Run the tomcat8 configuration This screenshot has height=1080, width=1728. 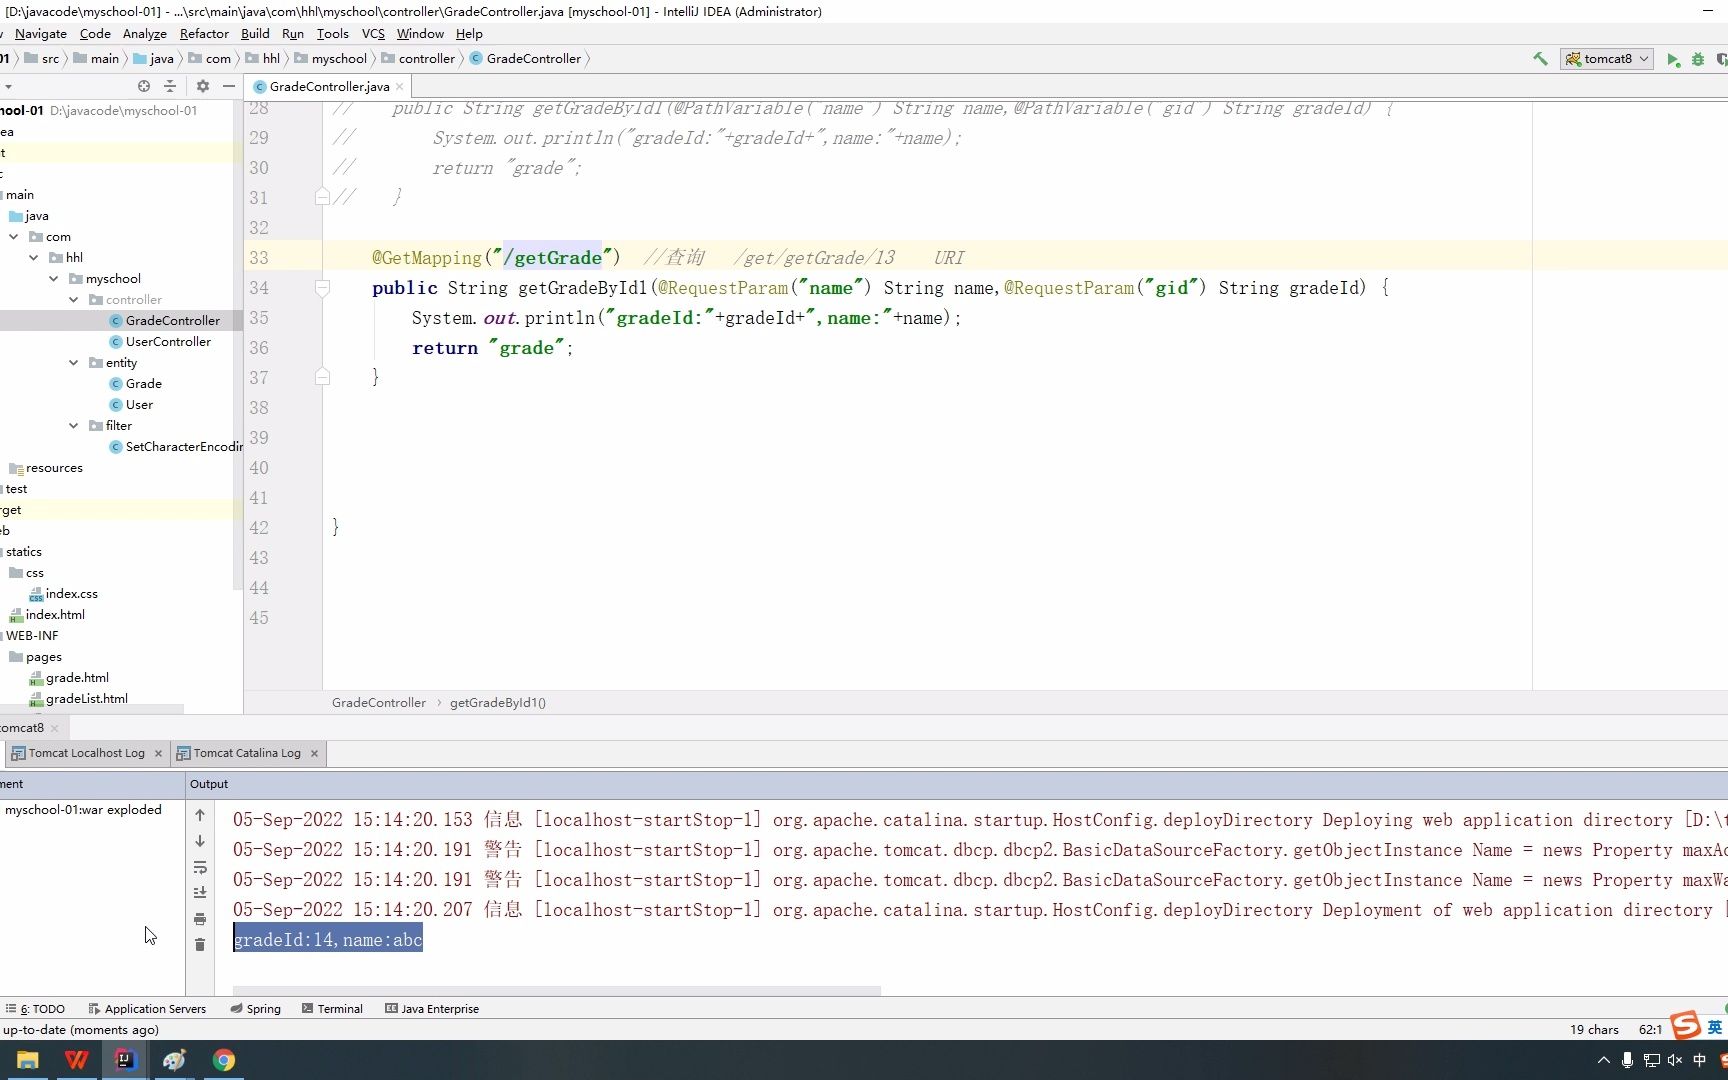(1673, 59)
